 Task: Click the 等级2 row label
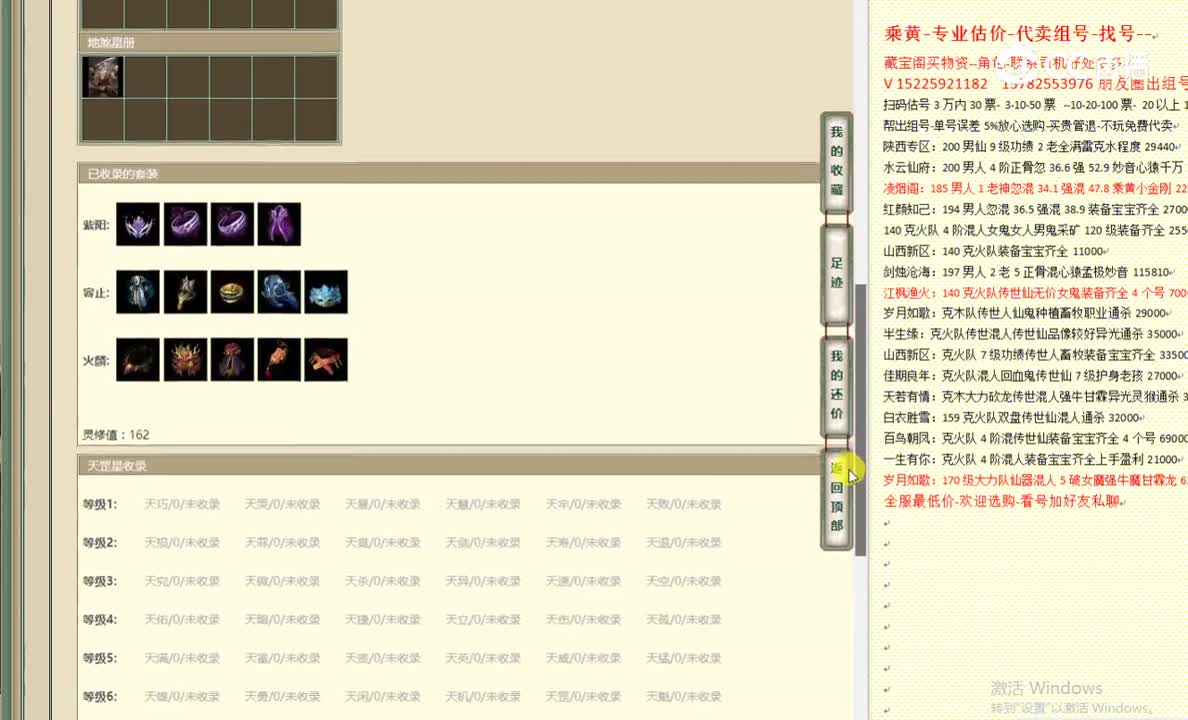click(100, 543)
